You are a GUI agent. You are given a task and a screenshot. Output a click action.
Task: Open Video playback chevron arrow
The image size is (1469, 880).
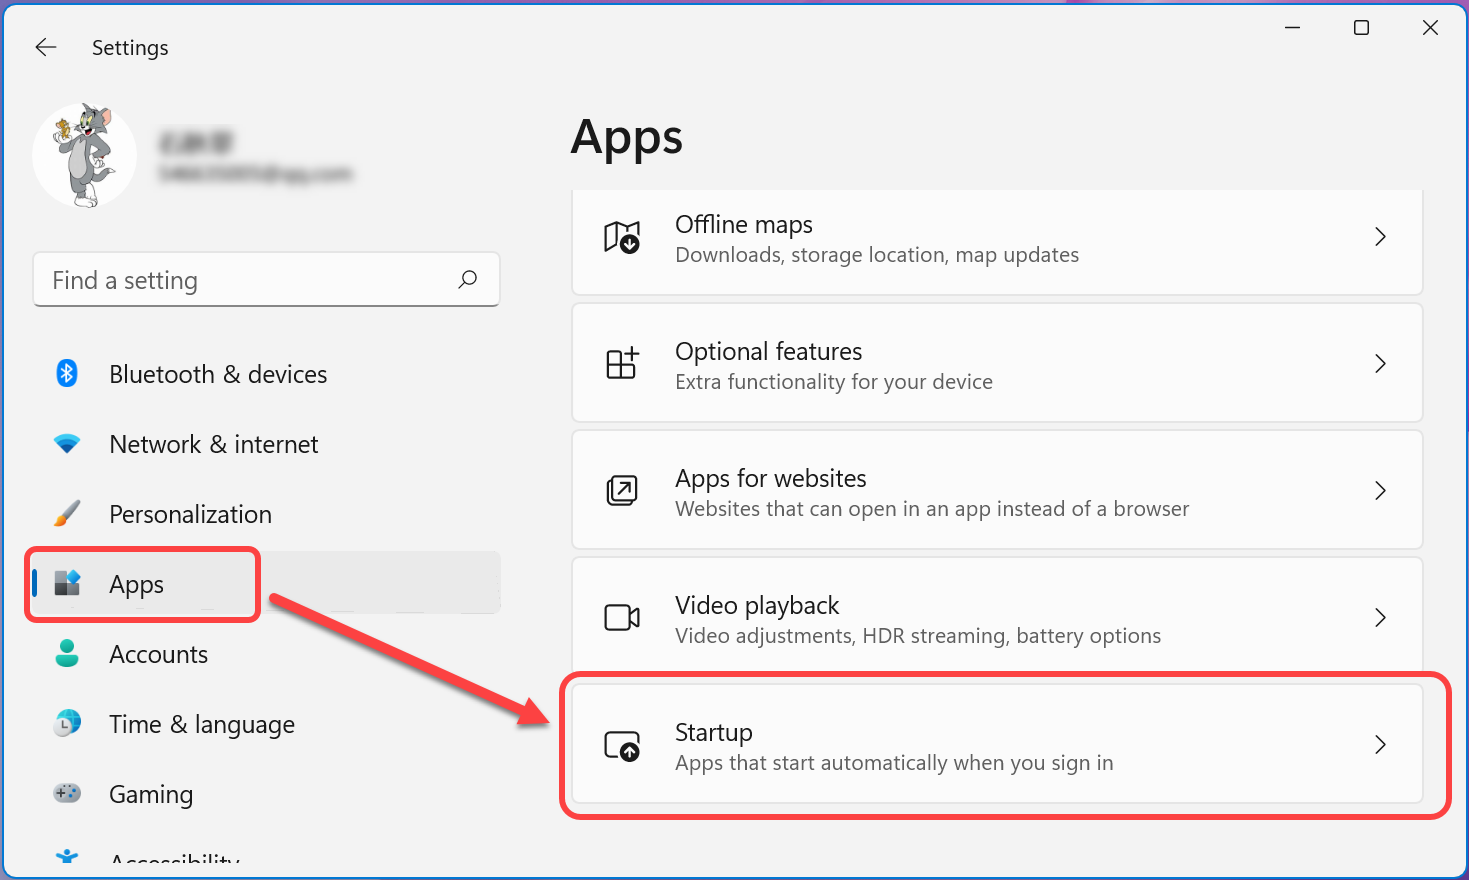1380,618
